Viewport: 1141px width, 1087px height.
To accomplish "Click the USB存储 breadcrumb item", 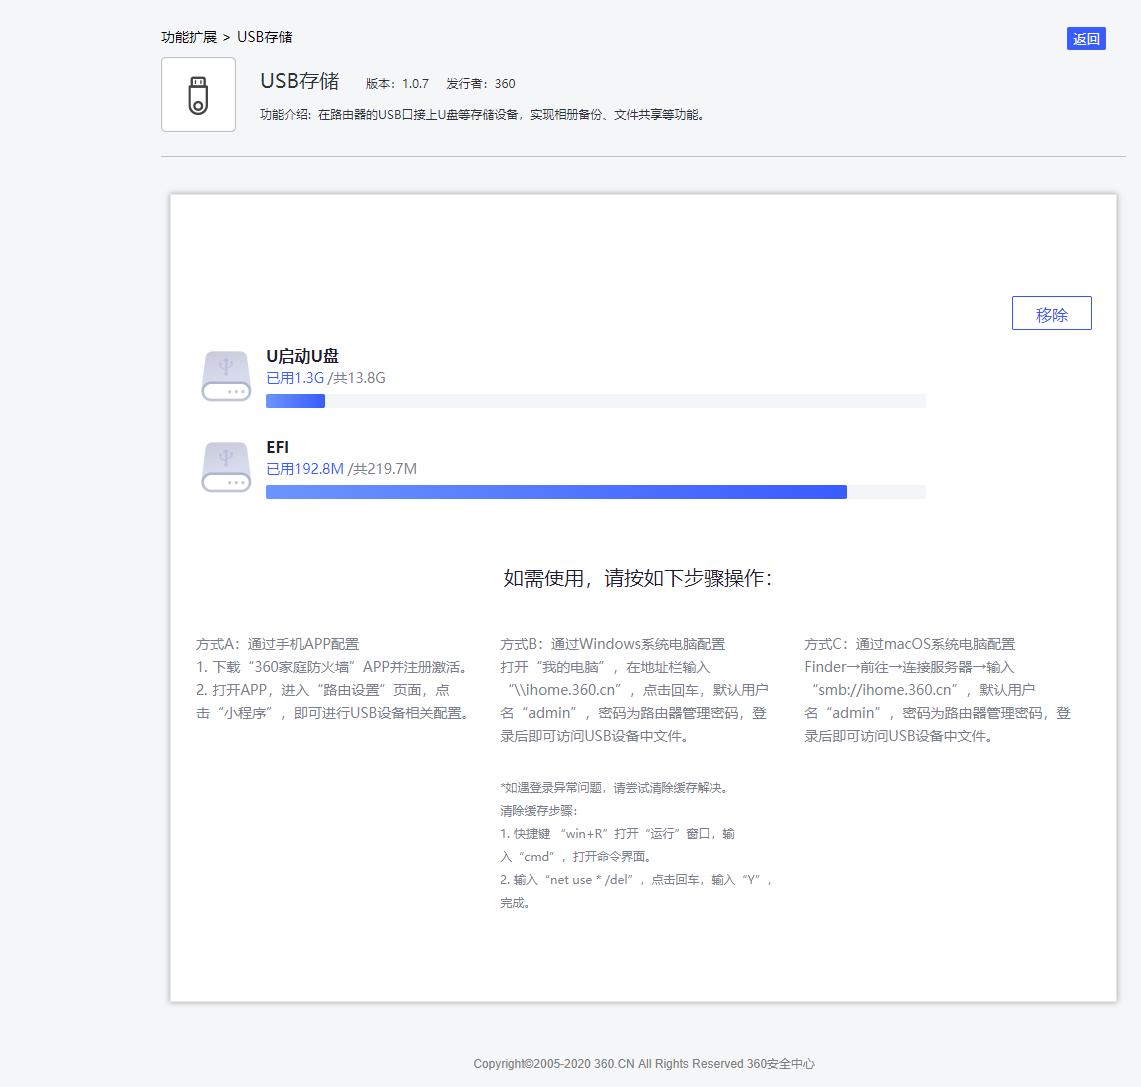I will (260, 37).
